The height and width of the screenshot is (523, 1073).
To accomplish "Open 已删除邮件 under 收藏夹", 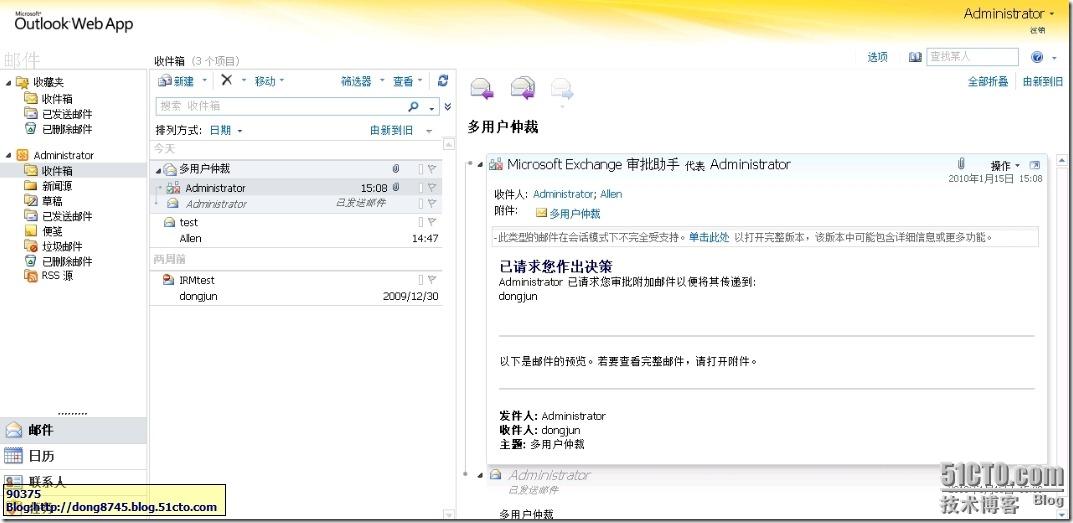I will click(67, 129).
